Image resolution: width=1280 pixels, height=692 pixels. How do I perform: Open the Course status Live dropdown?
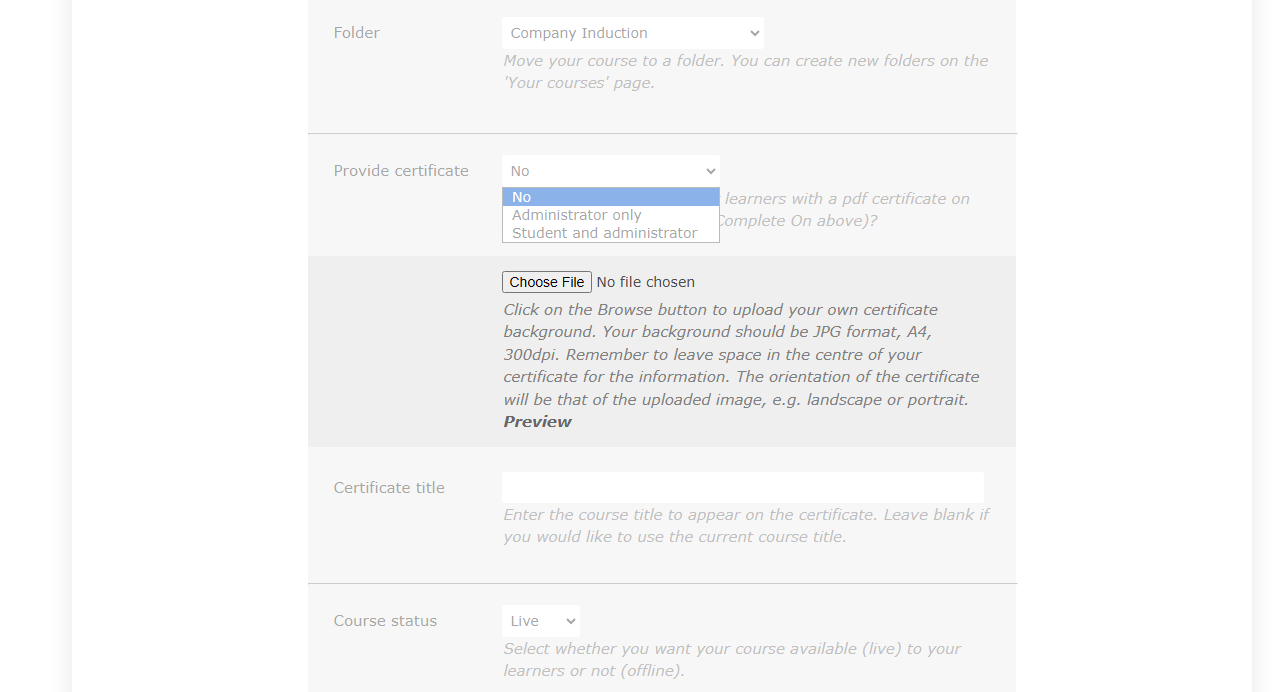click(541, 621)
